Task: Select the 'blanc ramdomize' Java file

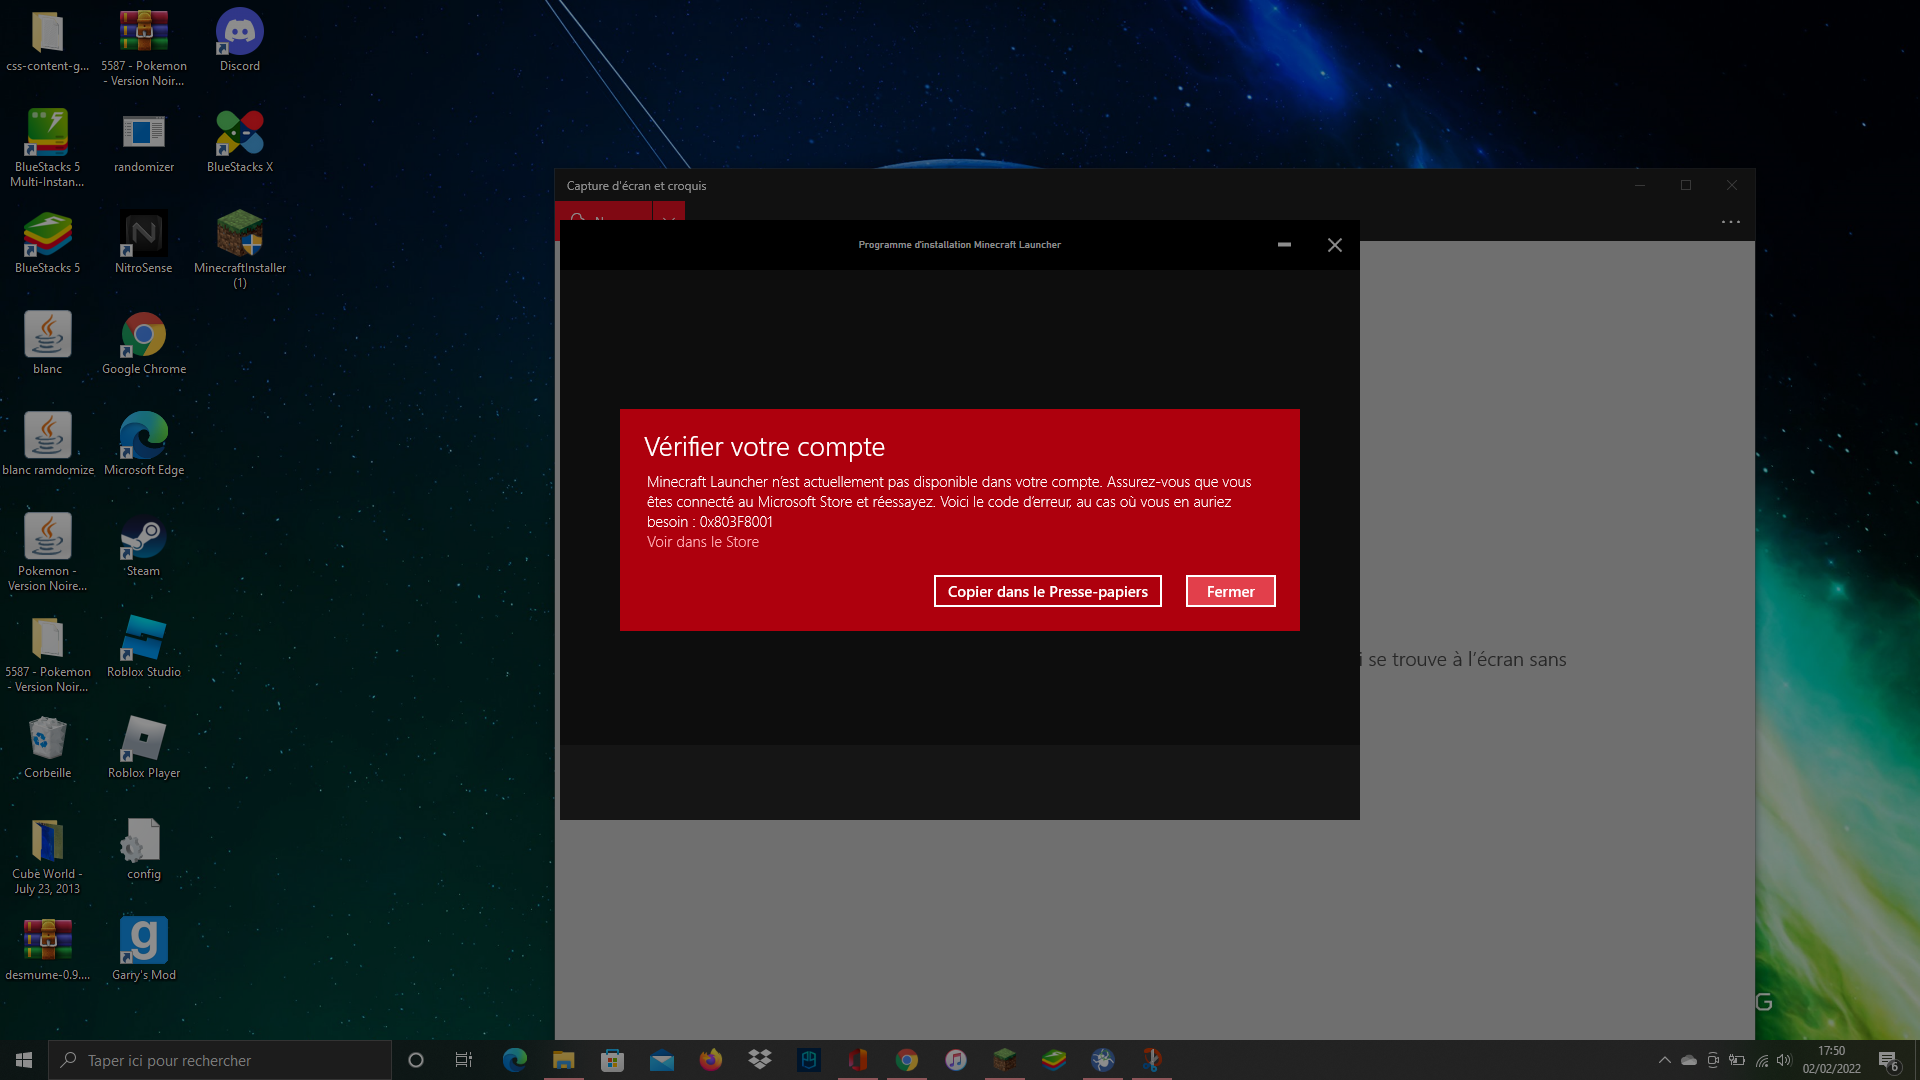Action: 47,445
